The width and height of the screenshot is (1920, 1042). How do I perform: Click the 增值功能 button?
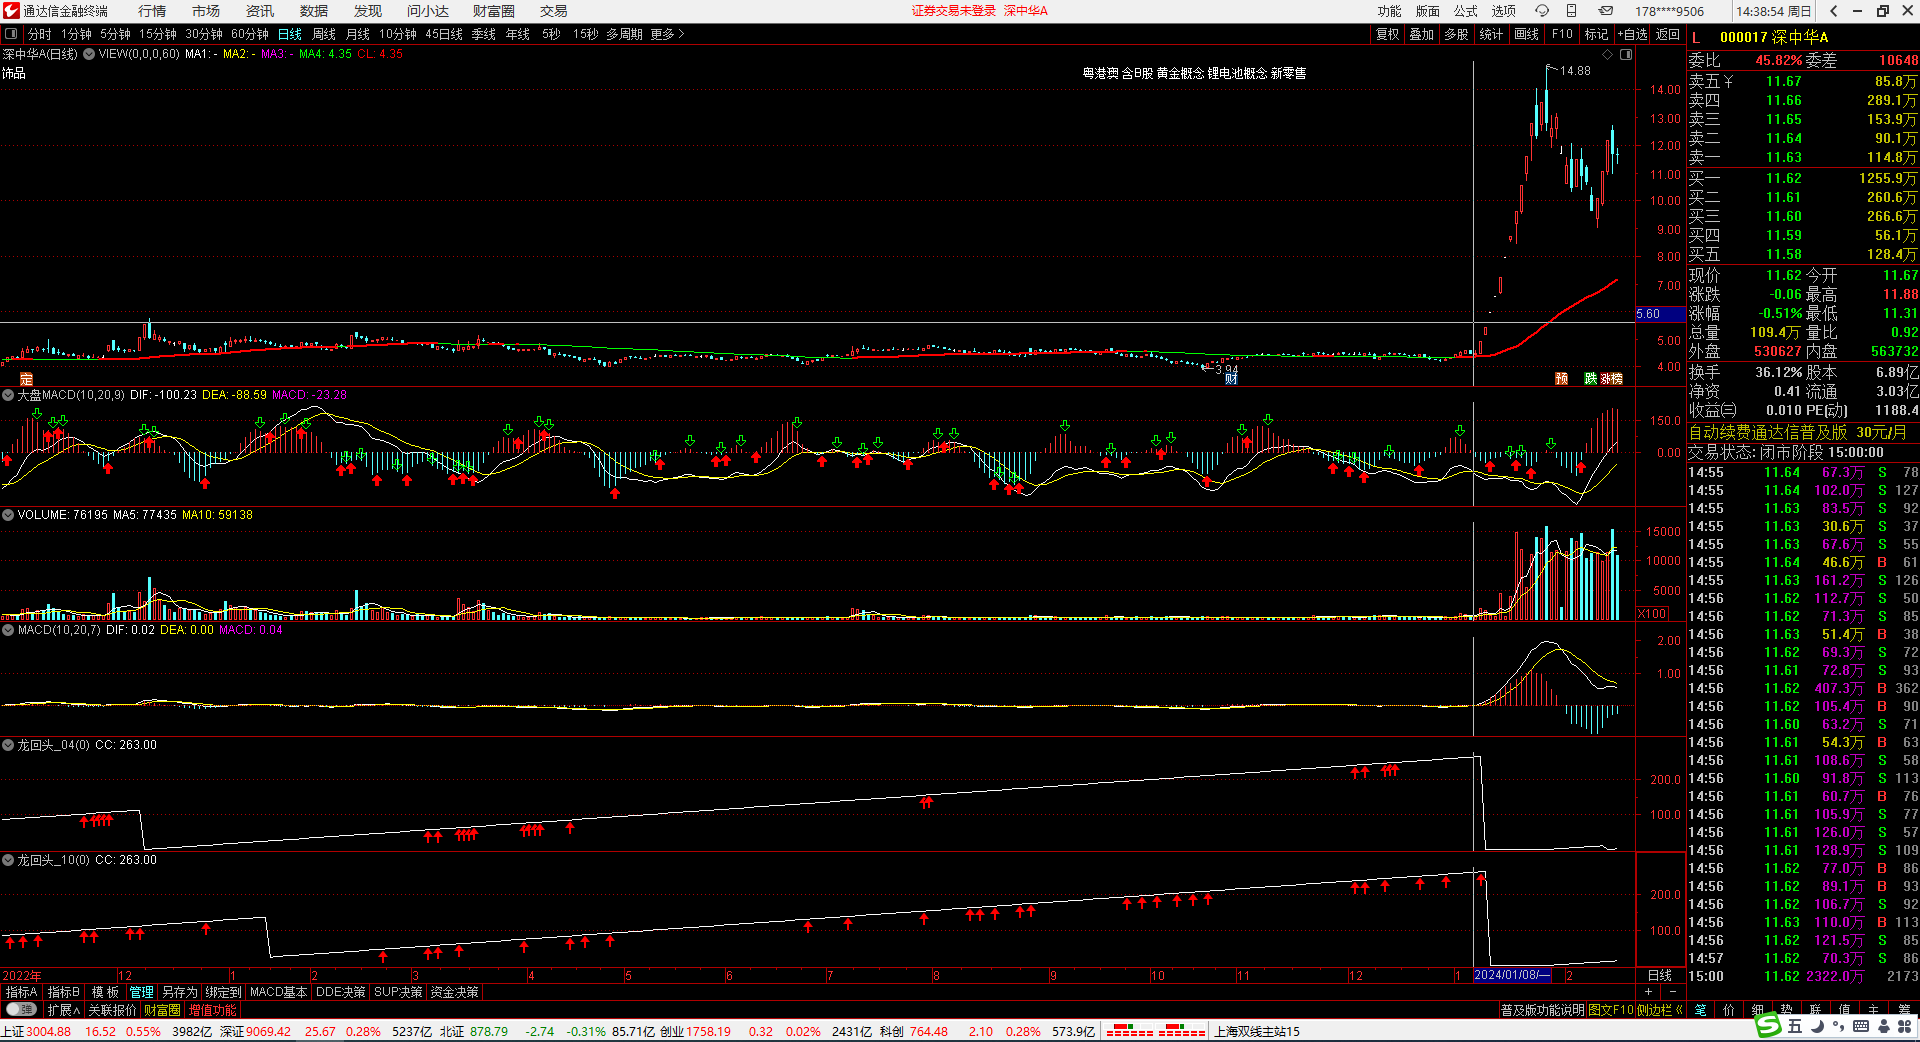pyautogui.click(x=213, y=1010)
